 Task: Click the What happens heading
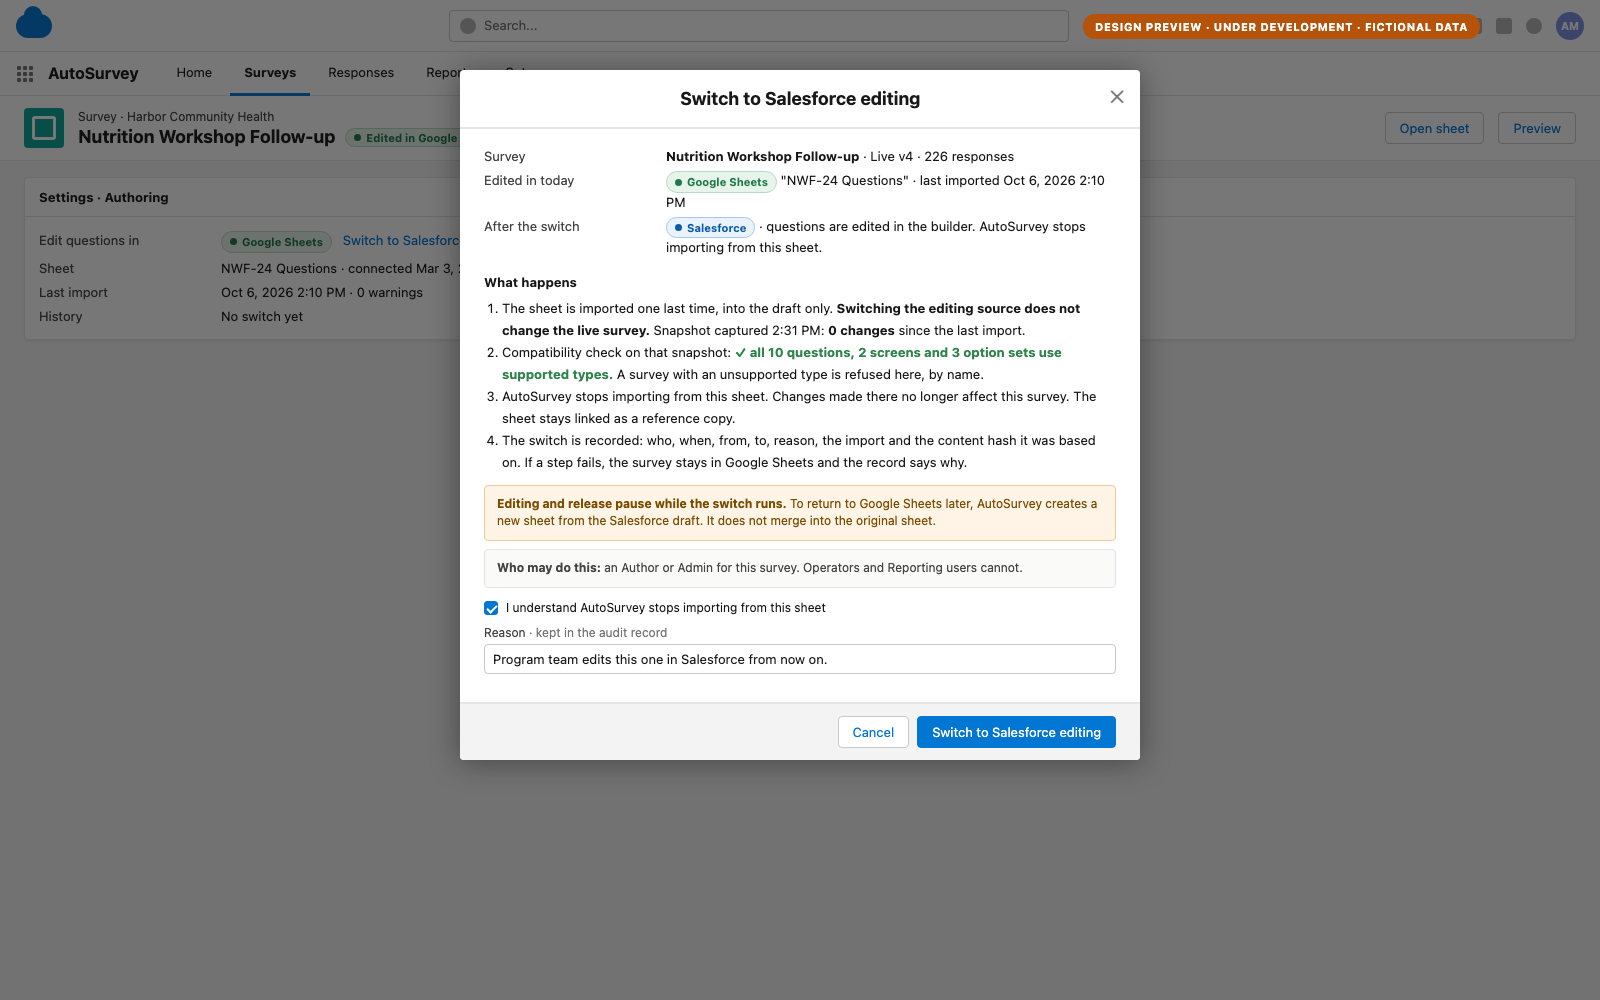530,283
